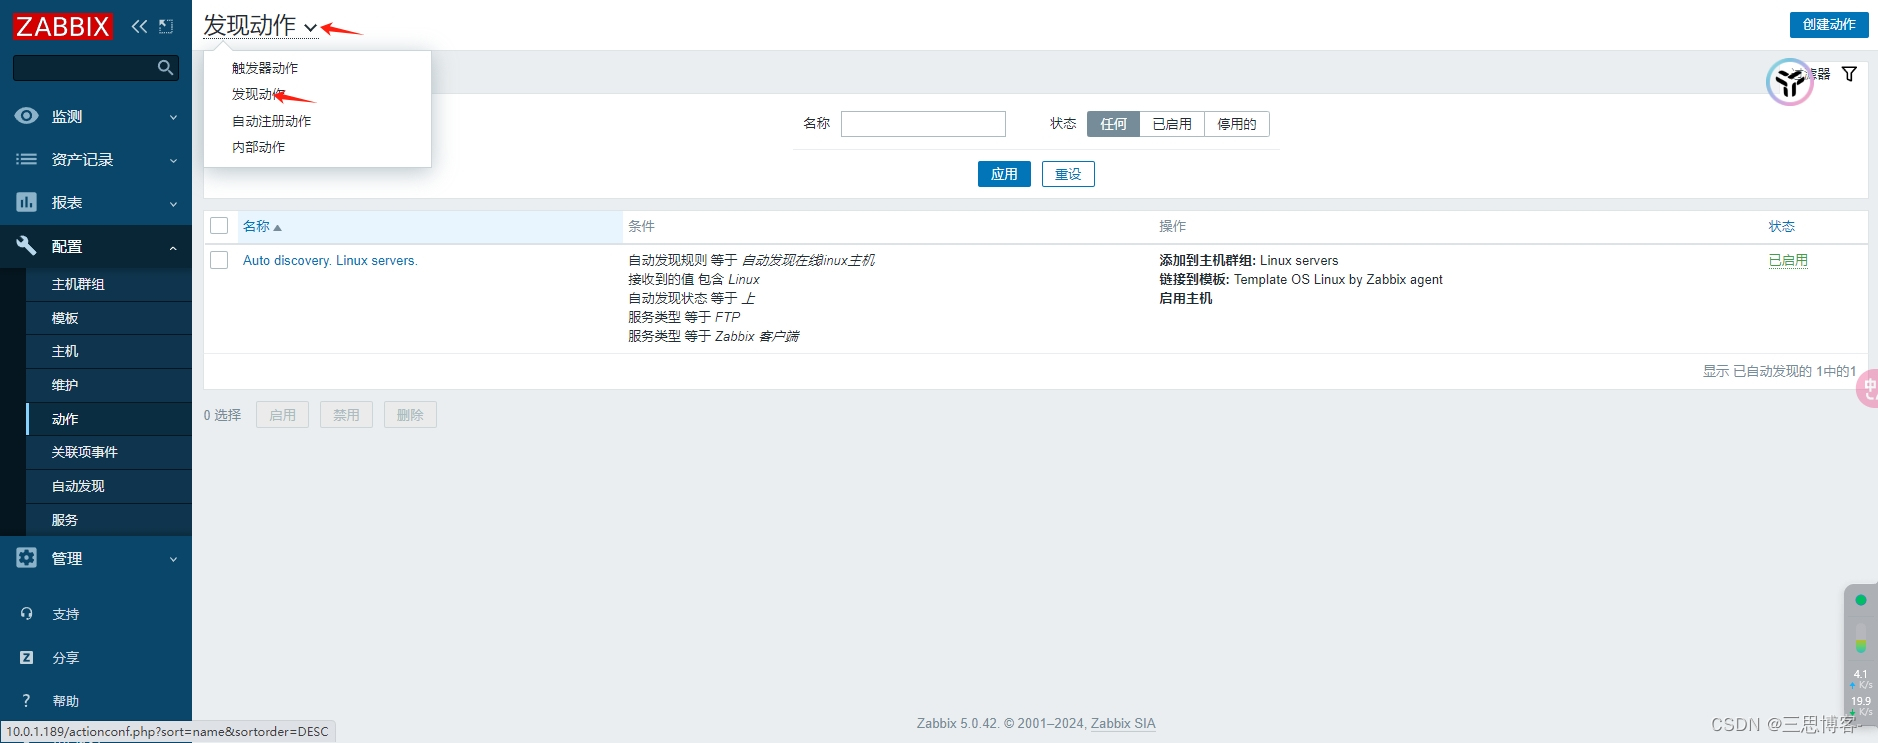Open 服务 in the sidebar

(x=109, y=520)
